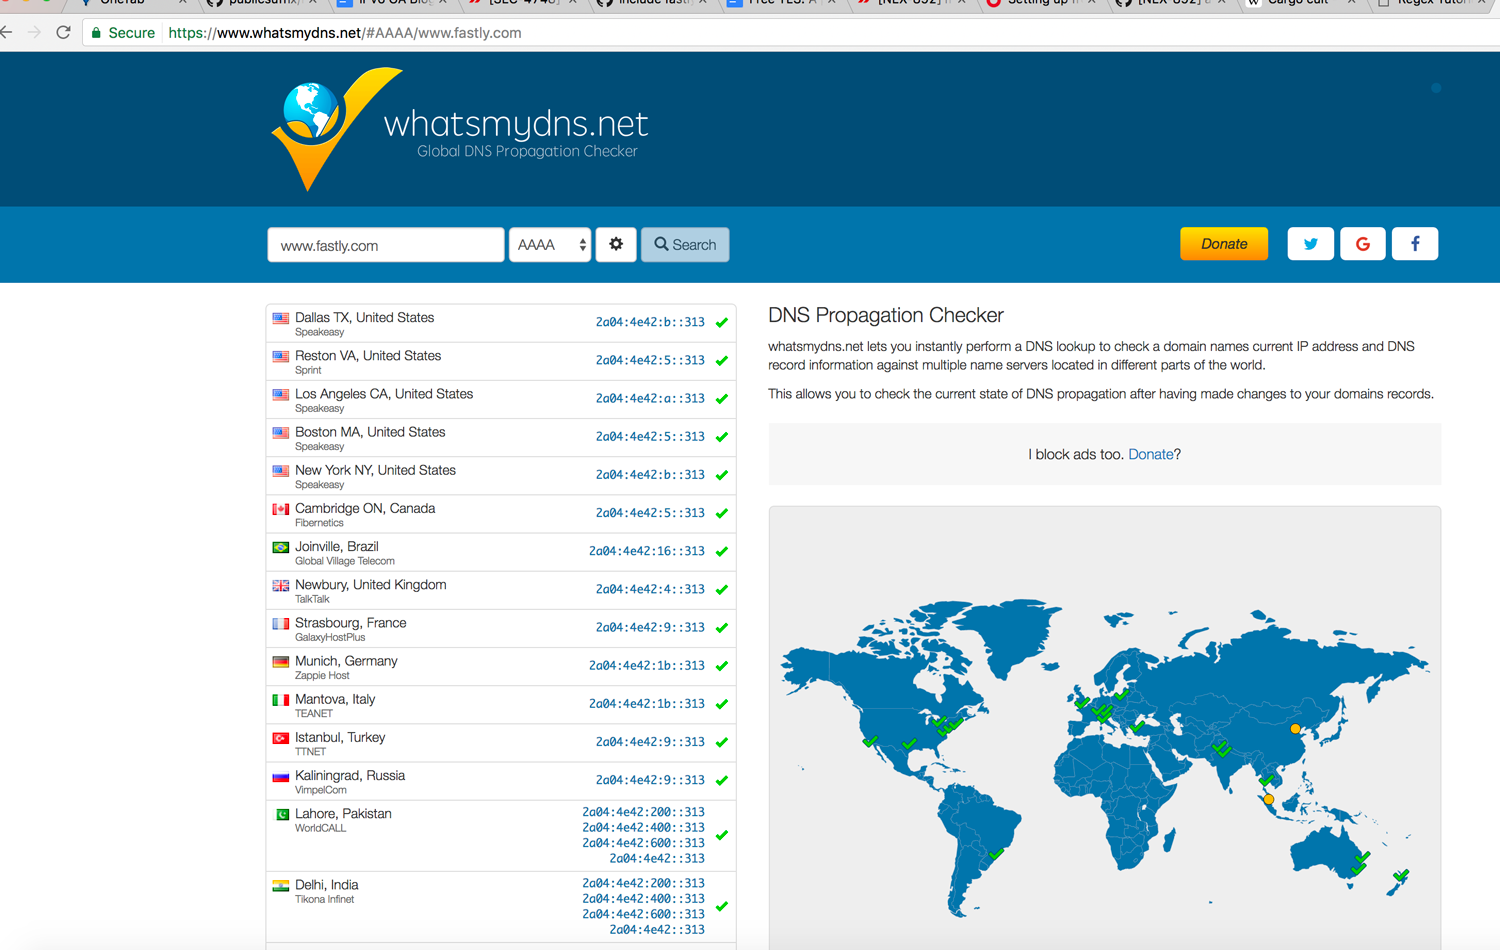Click Lahore's first IP 2a04:4e42:200::313
Image resolution: width=1500 pixels, height=950 pixels.
[643, 812]
